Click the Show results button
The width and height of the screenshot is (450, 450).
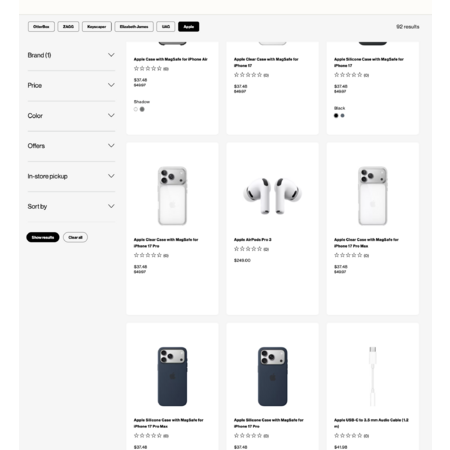click(43, 237)
